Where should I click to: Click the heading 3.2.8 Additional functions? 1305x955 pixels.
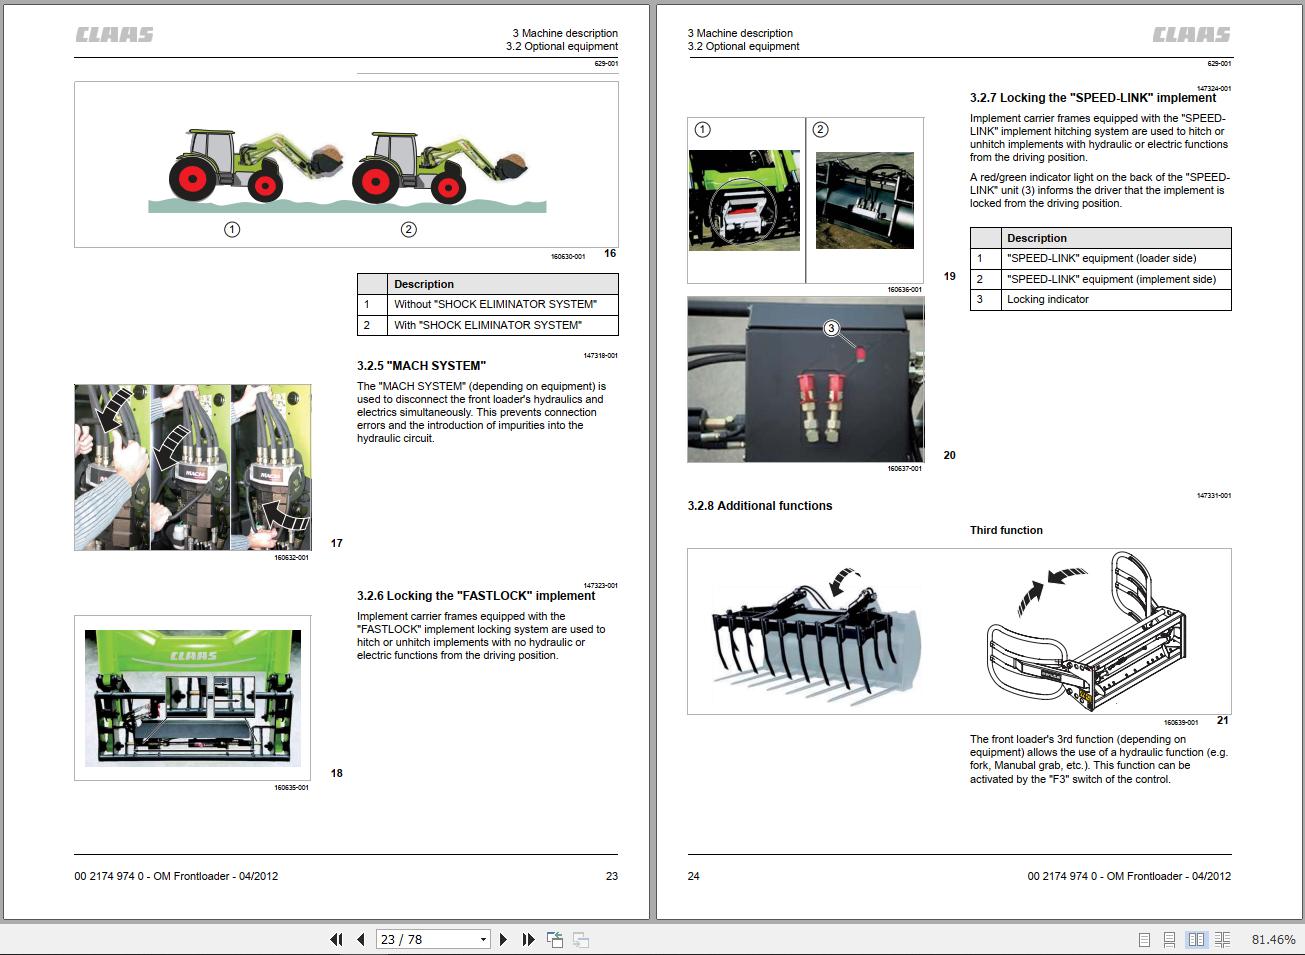click(760, 506)
